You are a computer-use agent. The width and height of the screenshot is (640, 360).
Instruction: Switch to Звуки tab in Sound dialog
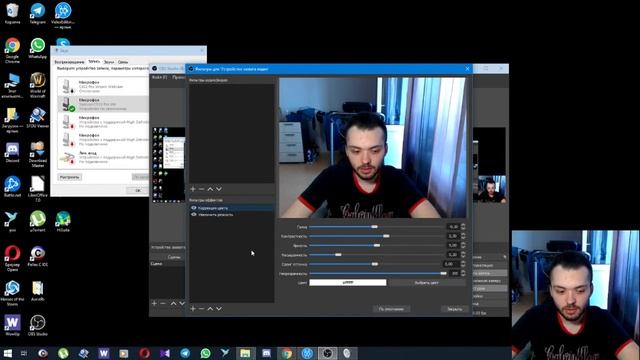109,62
